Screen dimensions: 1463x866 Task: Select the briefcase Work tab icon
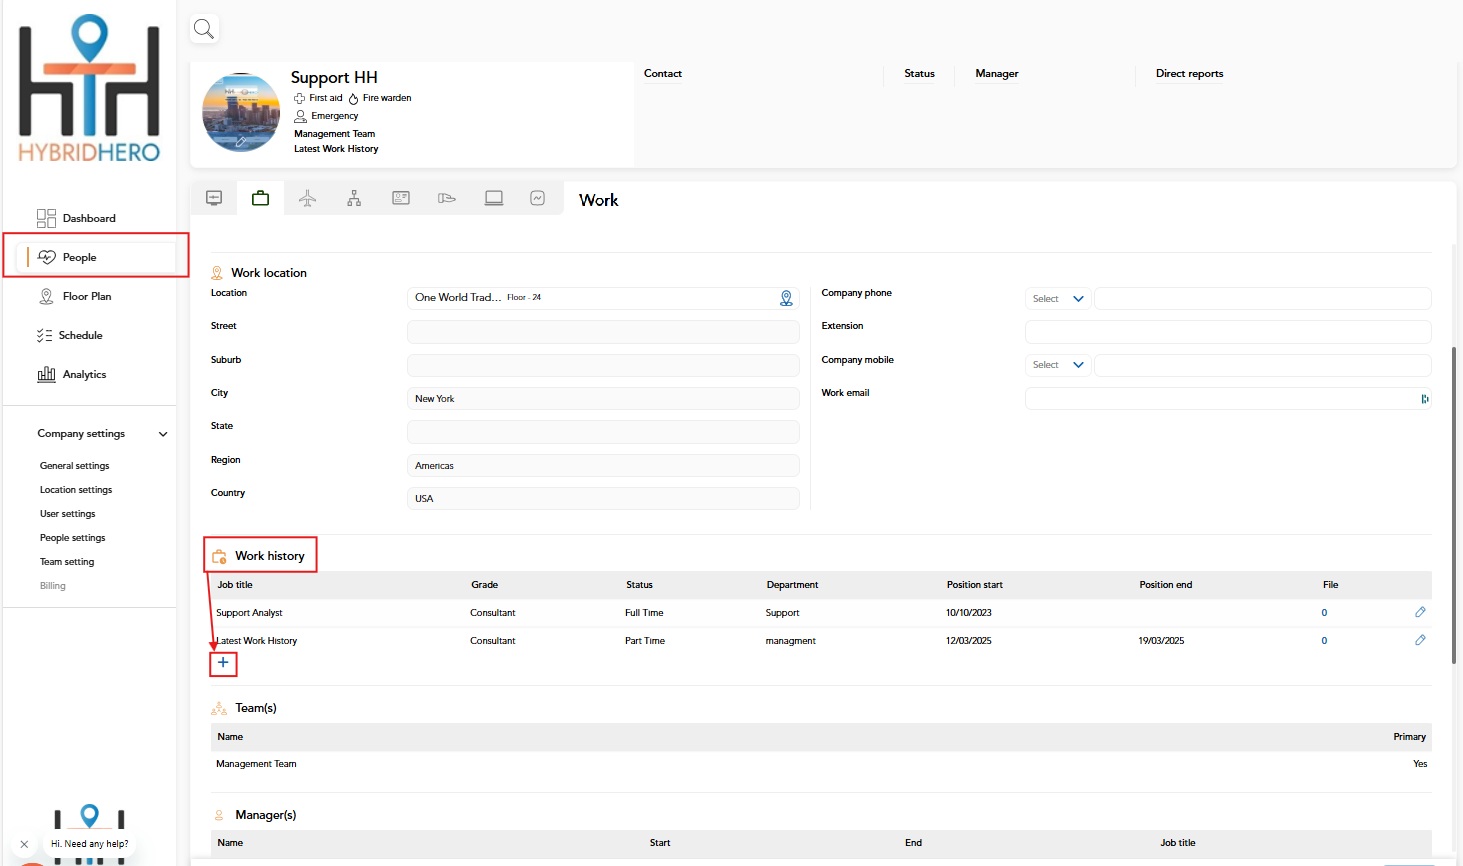(x=260, y=198)
